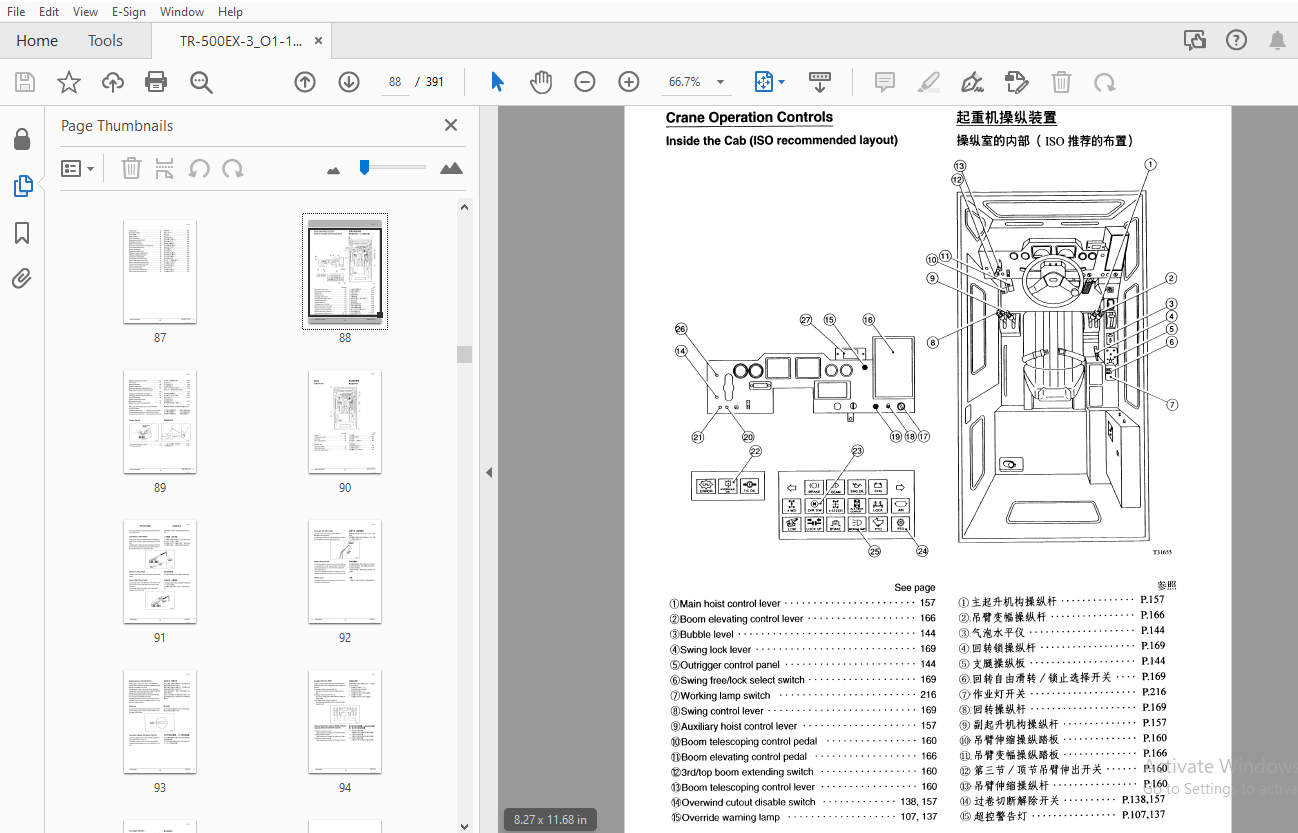
Task: Delete selected pages in thumbnails panel
Action: 131,168
